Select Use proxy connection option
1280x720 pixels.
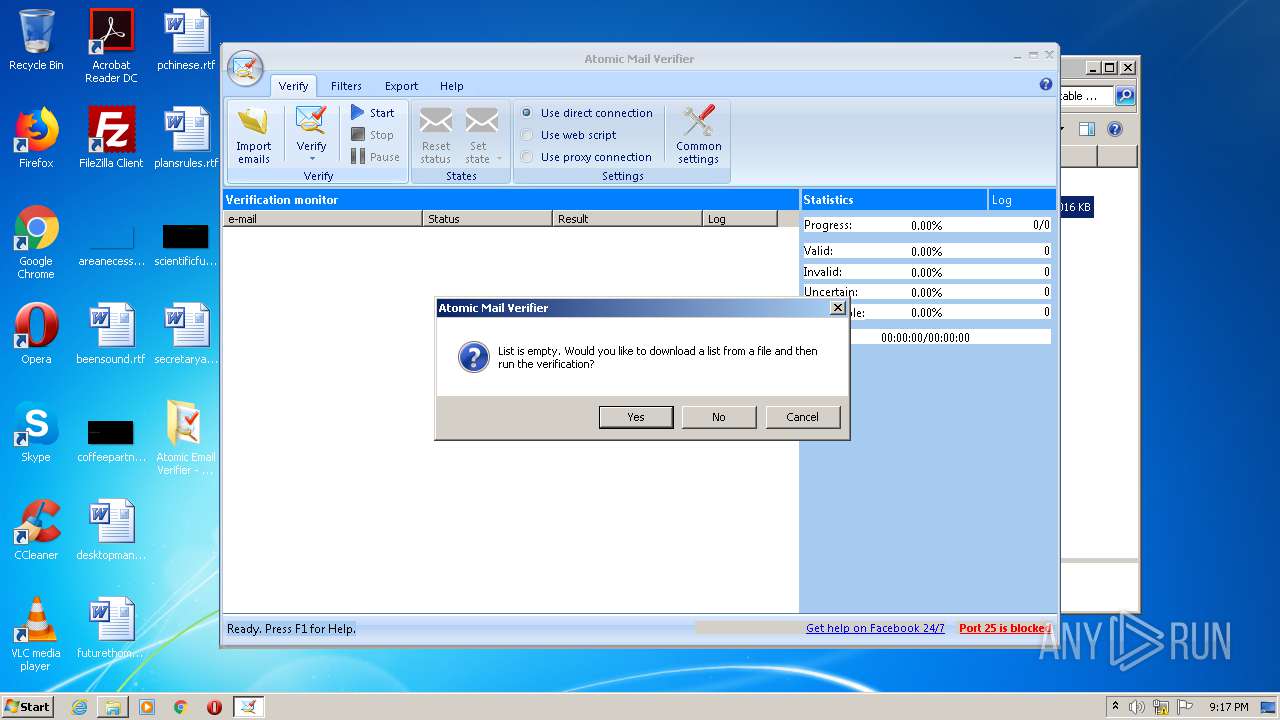click(587, 157)
